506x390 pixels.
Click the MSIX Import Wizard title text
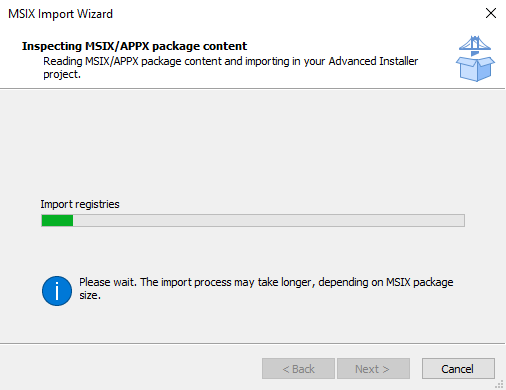(61, 14)
